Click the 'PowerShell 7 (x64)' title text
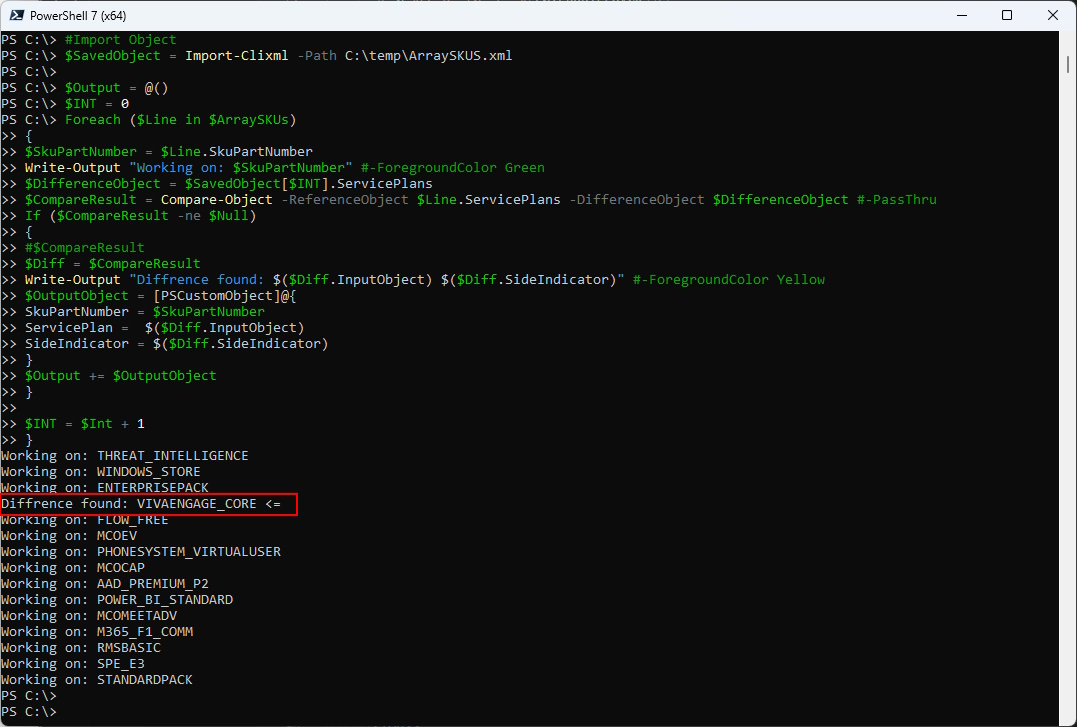1077x727 pixels. (x=78, y=16)
